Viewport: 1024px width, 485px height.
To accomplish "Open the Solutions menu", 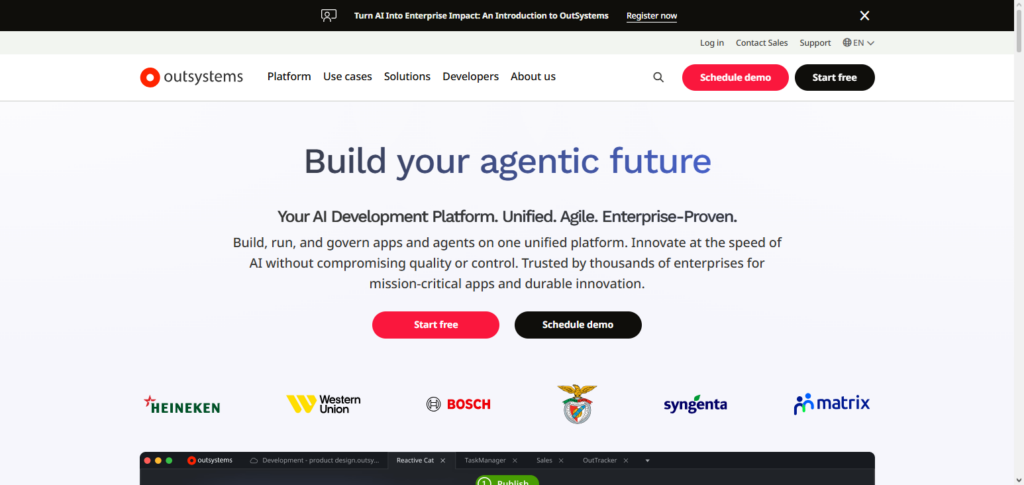I will (x=407, y=76).
